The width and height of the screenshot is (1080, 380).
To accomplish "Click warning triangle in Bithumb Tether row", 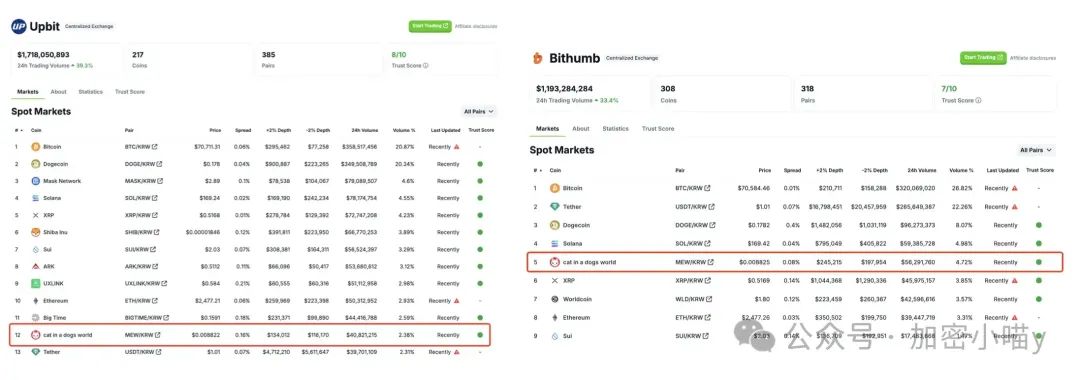I will click(1015, 207).
